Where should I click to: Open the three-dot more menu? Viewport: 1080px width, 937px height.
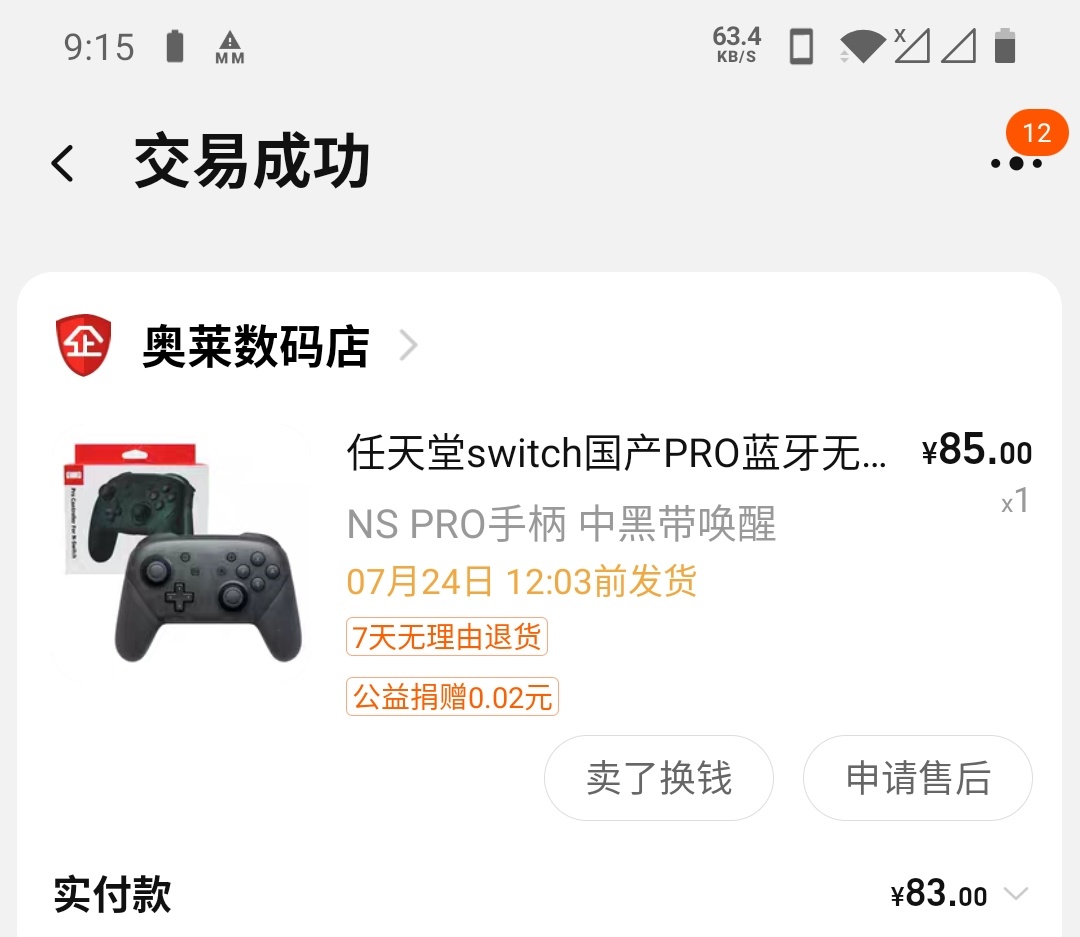(1016, 164)
